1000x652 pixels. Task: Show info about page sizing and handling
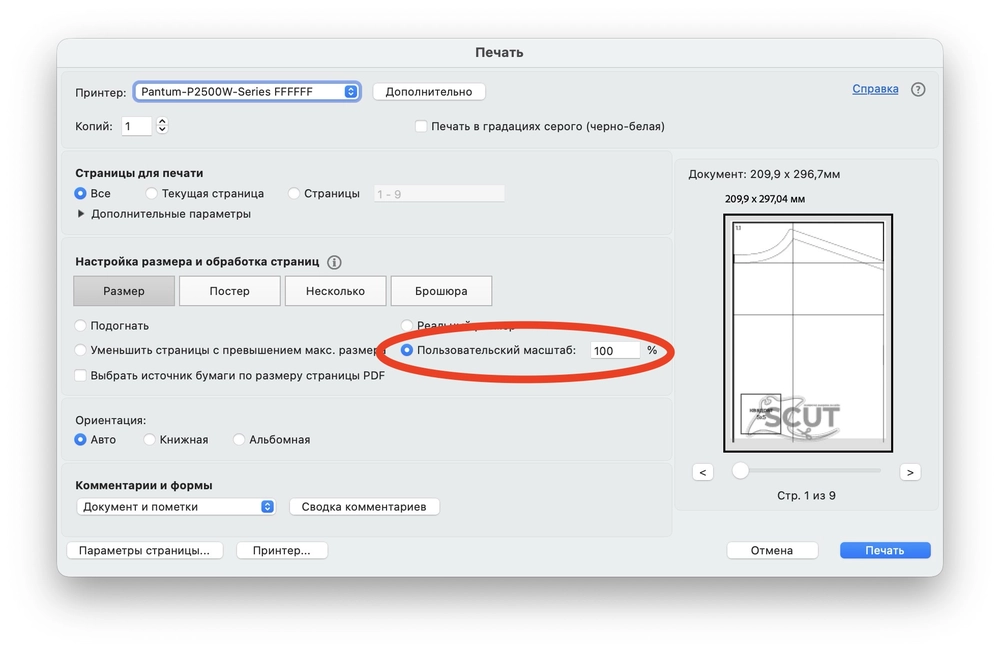[334, 262]
